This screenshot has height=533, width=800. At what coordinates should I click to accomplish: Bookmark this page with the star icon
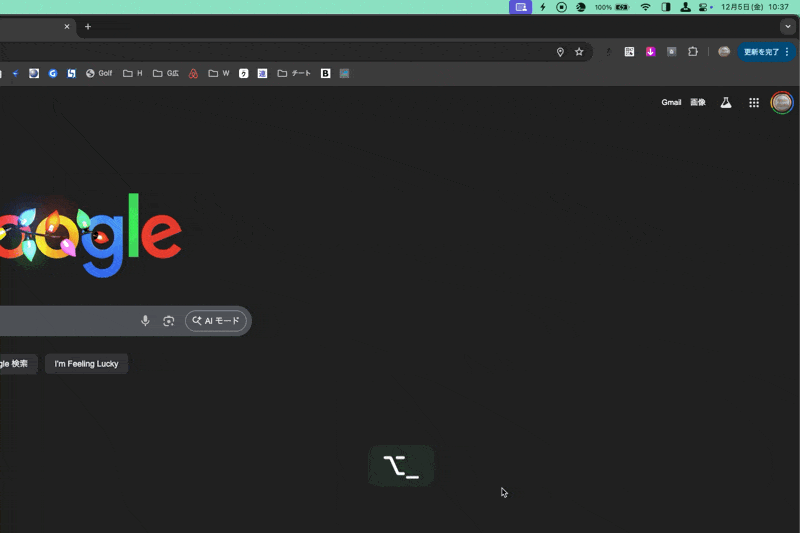click(579, 52)
